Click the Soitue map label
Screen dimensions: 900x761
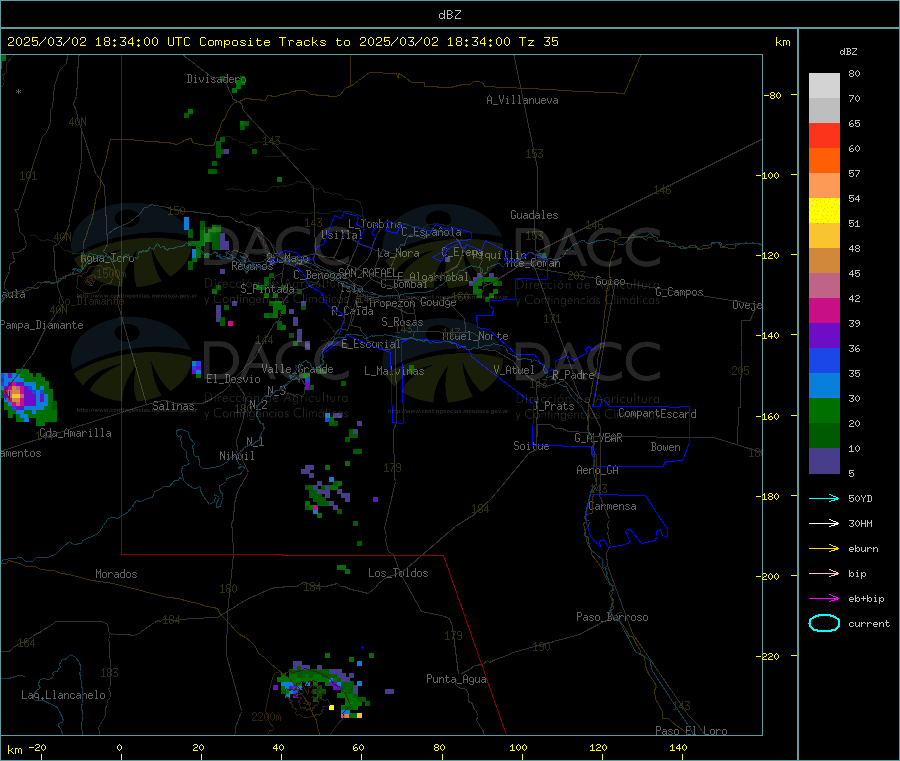point(531,446)
